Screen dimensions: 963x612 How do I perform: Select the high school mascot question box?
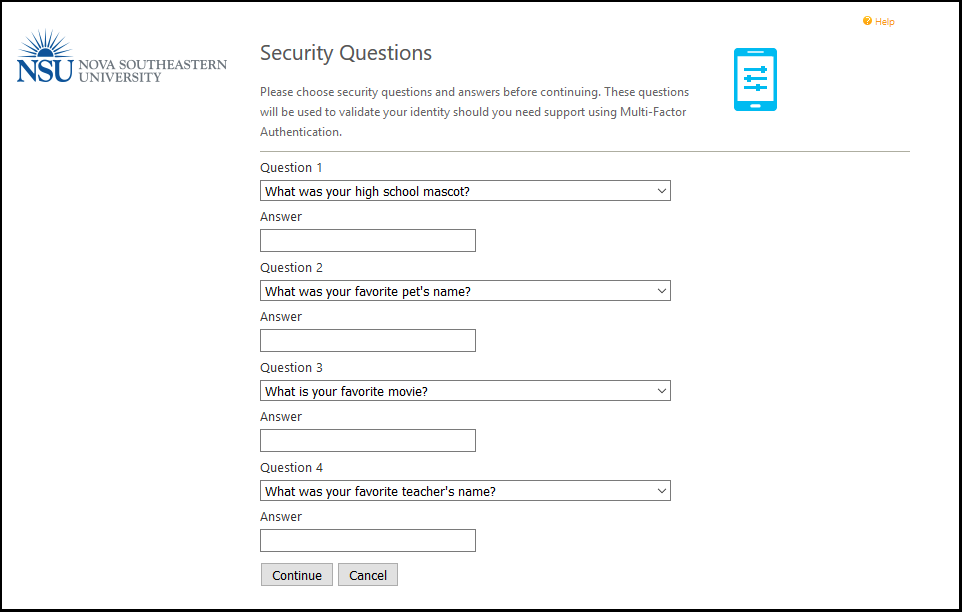(465, 191)
